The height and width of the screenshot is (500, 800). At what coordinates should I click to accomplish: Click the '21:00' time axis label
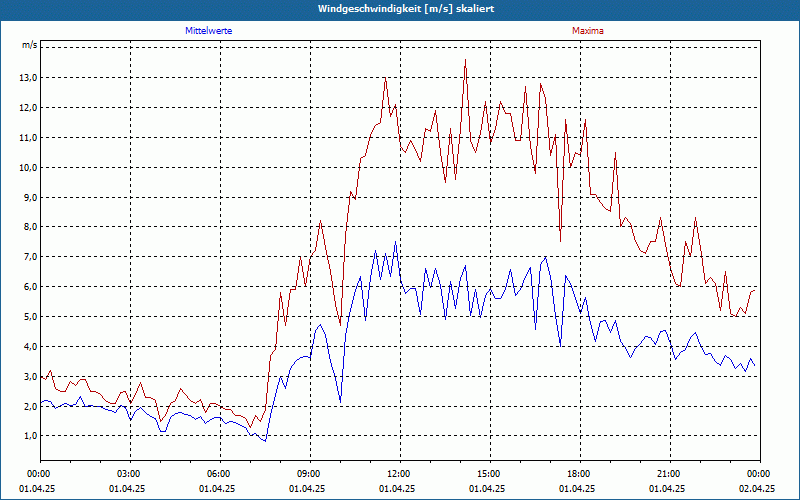[670, 474]
